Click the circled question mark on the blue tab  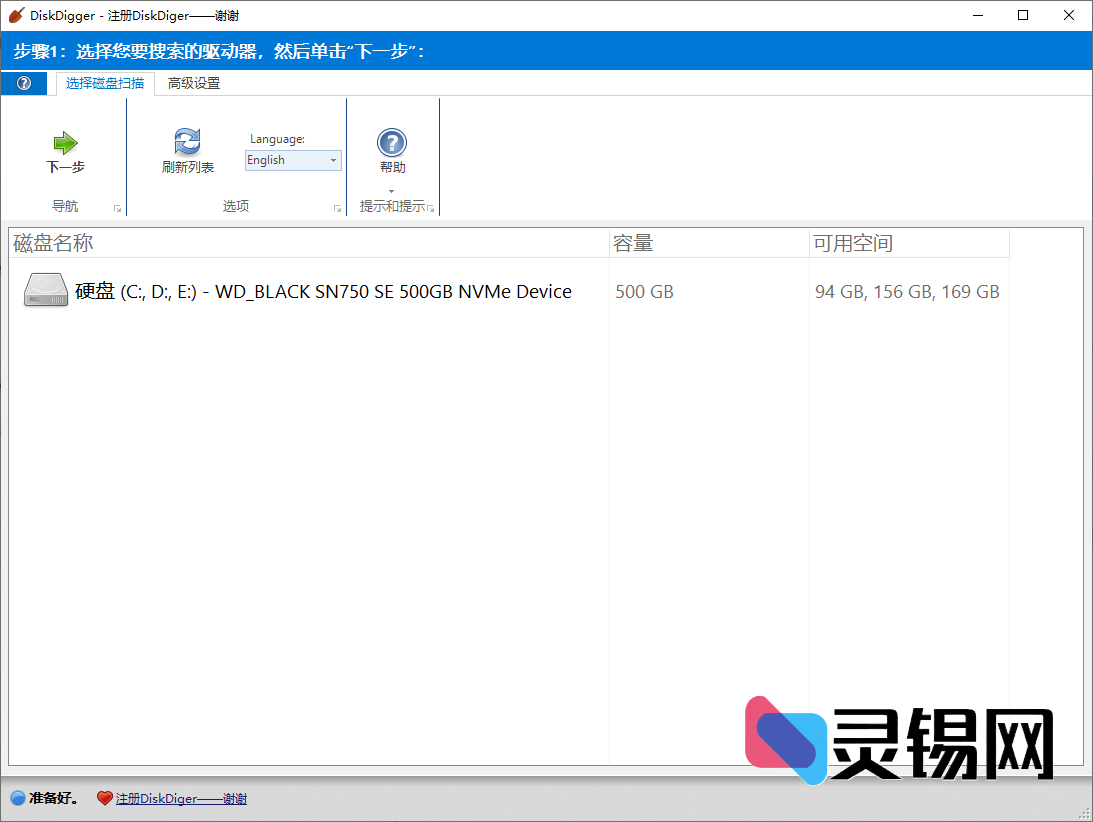(x=21, y=83)
